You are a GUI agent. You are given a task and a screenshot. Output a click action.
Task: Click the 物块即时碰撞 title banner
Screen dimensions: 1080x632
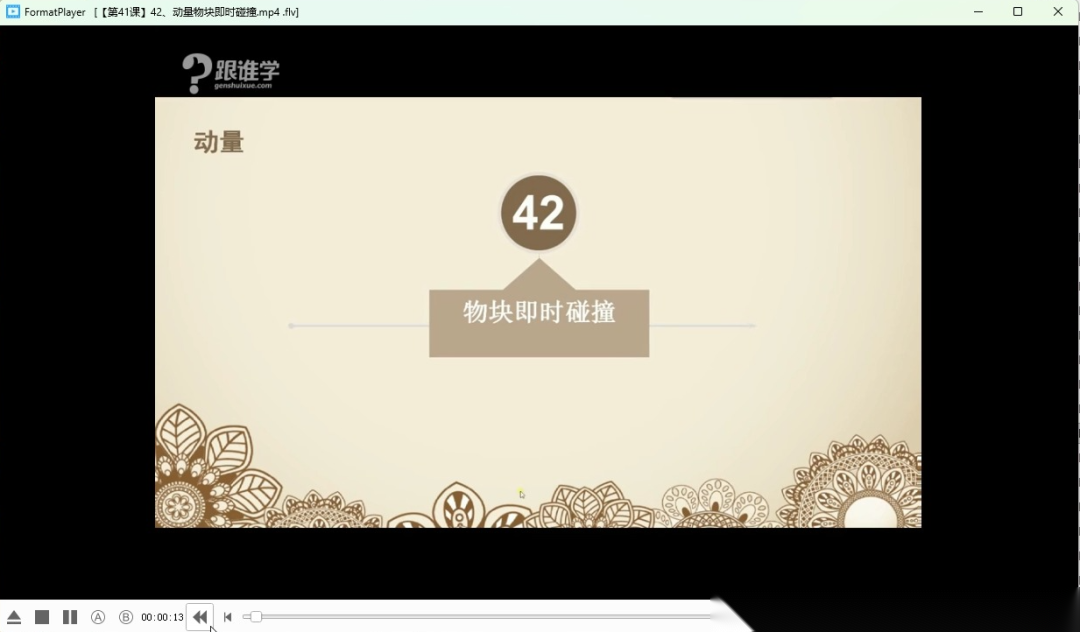pyautogui.click(x=539, y=313)
